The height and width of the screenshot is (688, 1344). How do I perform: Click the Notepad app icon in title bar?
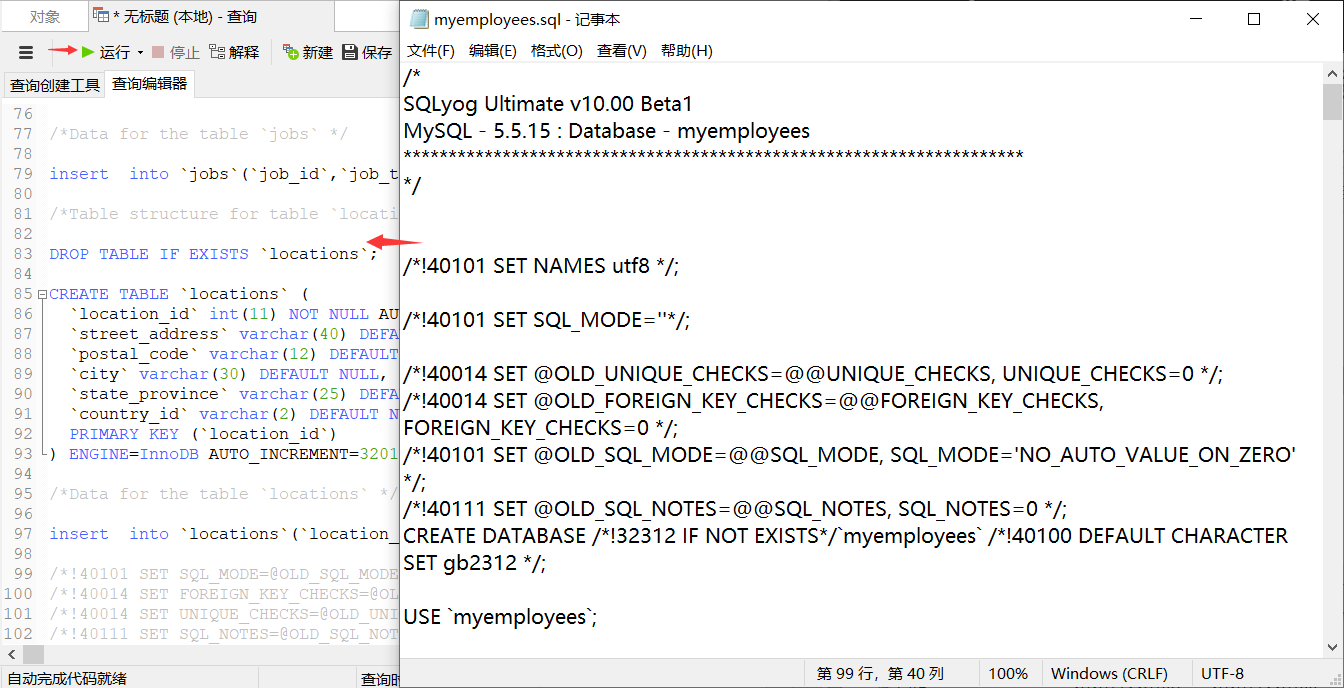[417, 19]
